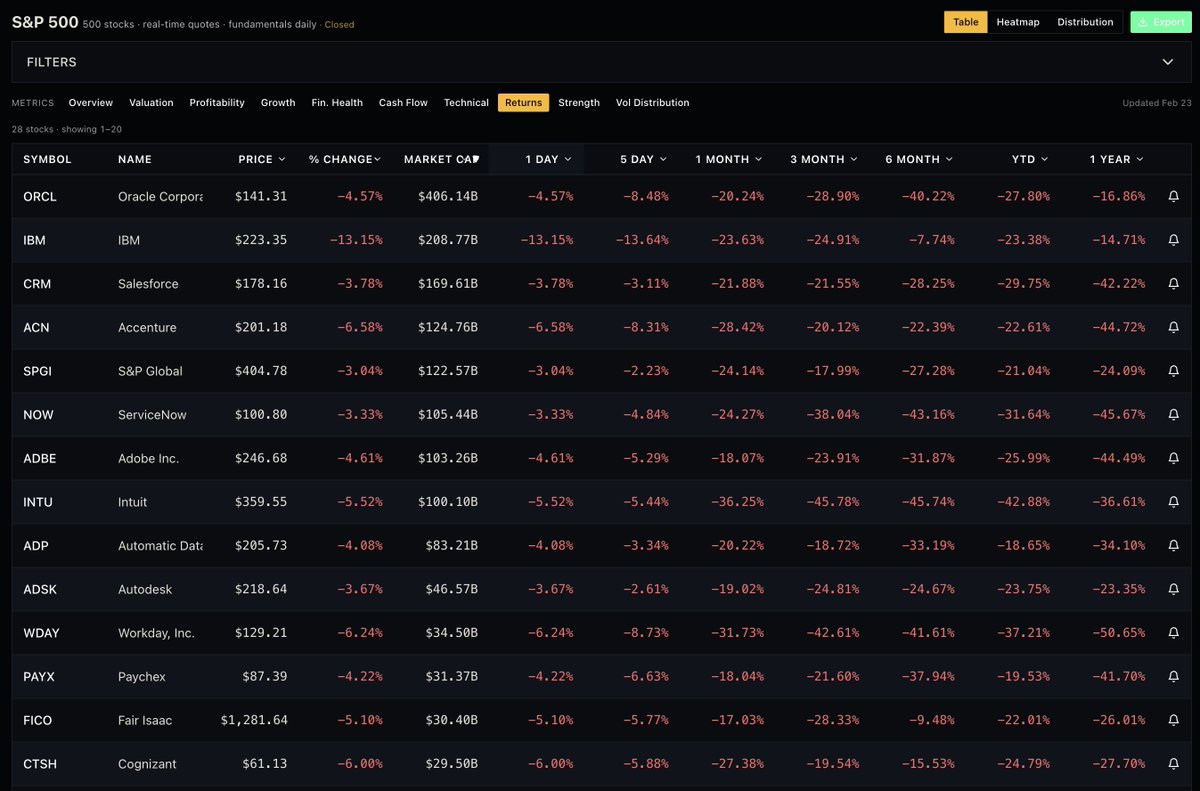Image resolution: width=1200 pixels, height=791 pixels.
Task: Click the Paychex company name
Action: (x=142, y=677)
